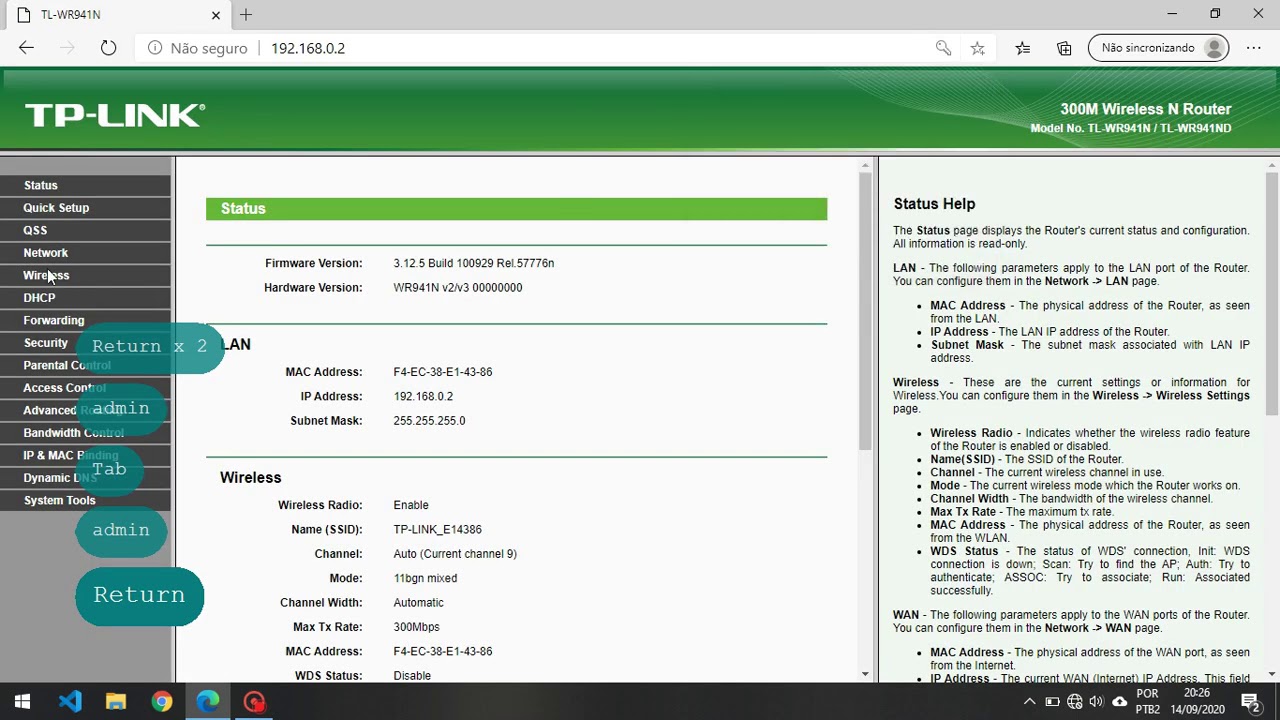Click the status panel scrollbar
1280x720 pixels.
click(x=866, y=310)
